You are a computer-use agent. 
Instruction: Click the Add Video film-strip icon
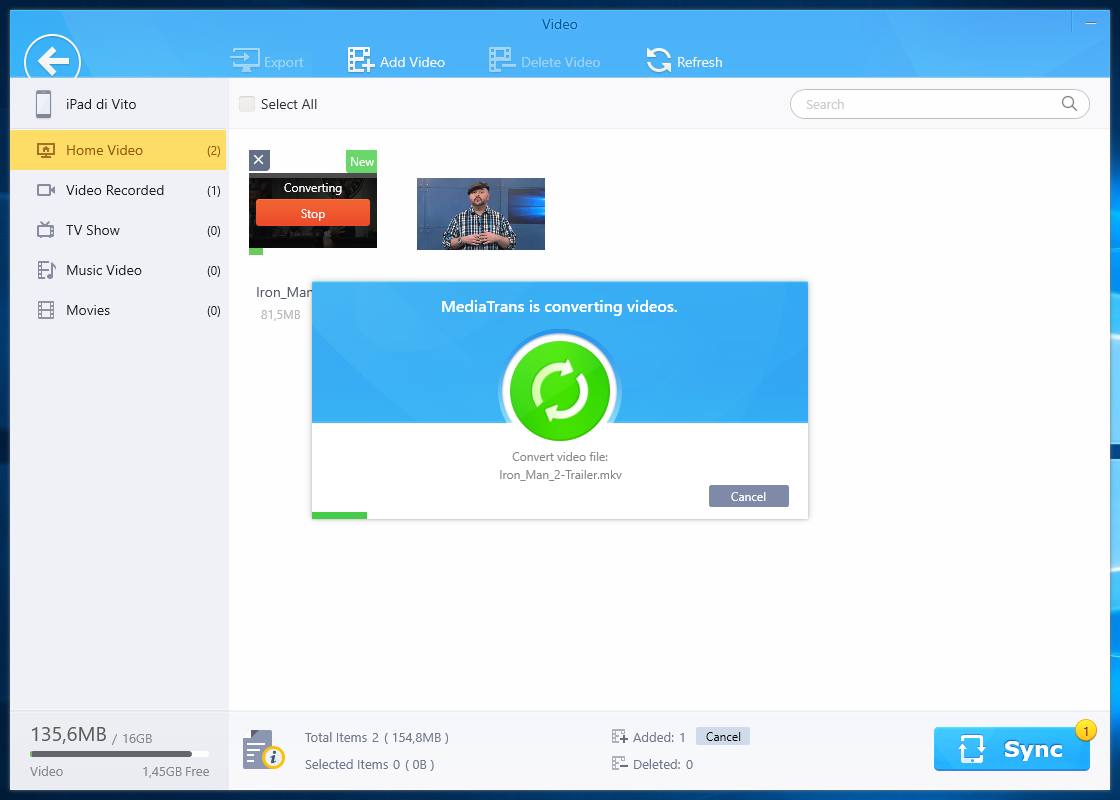coord(361,60)
